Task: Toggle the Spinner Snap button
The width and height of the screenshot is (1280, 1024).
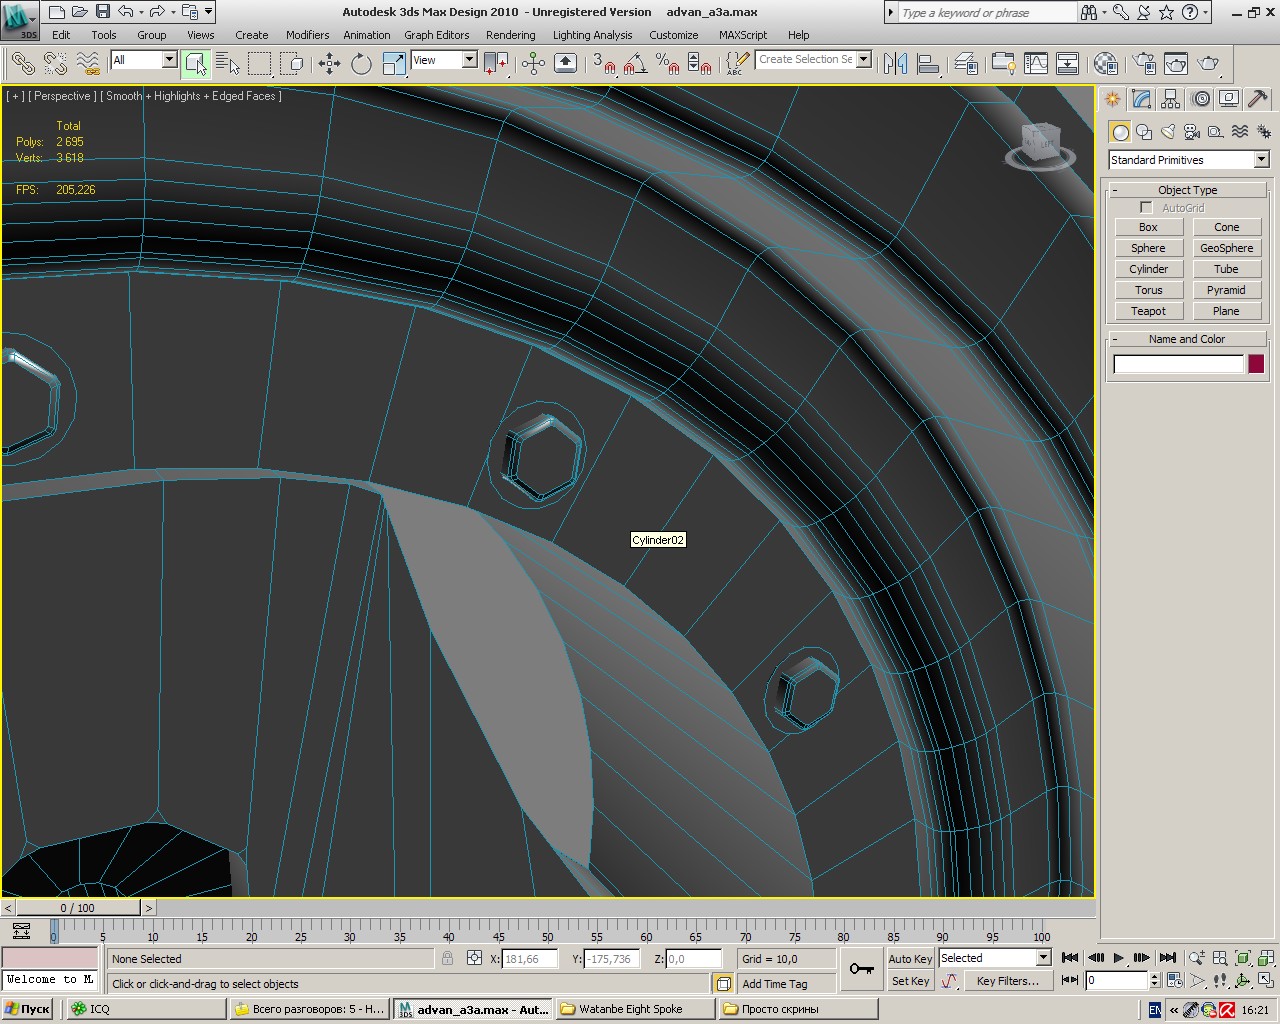Action: point(699,64)
